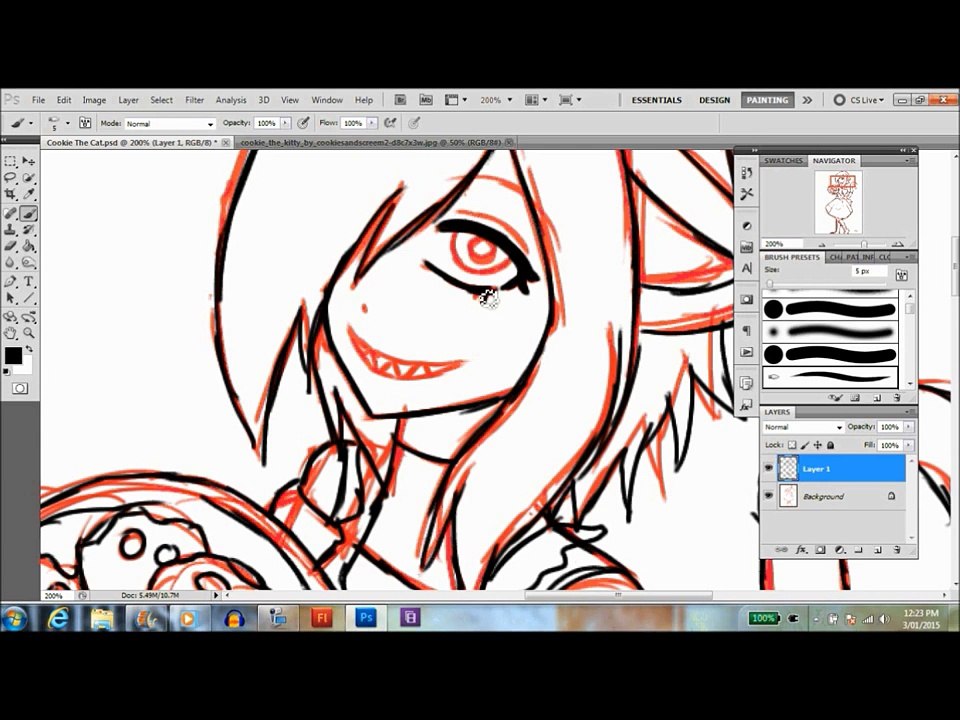Select the Layers panel tab
The image size is (960, 720).
click(x=778, y=412)
